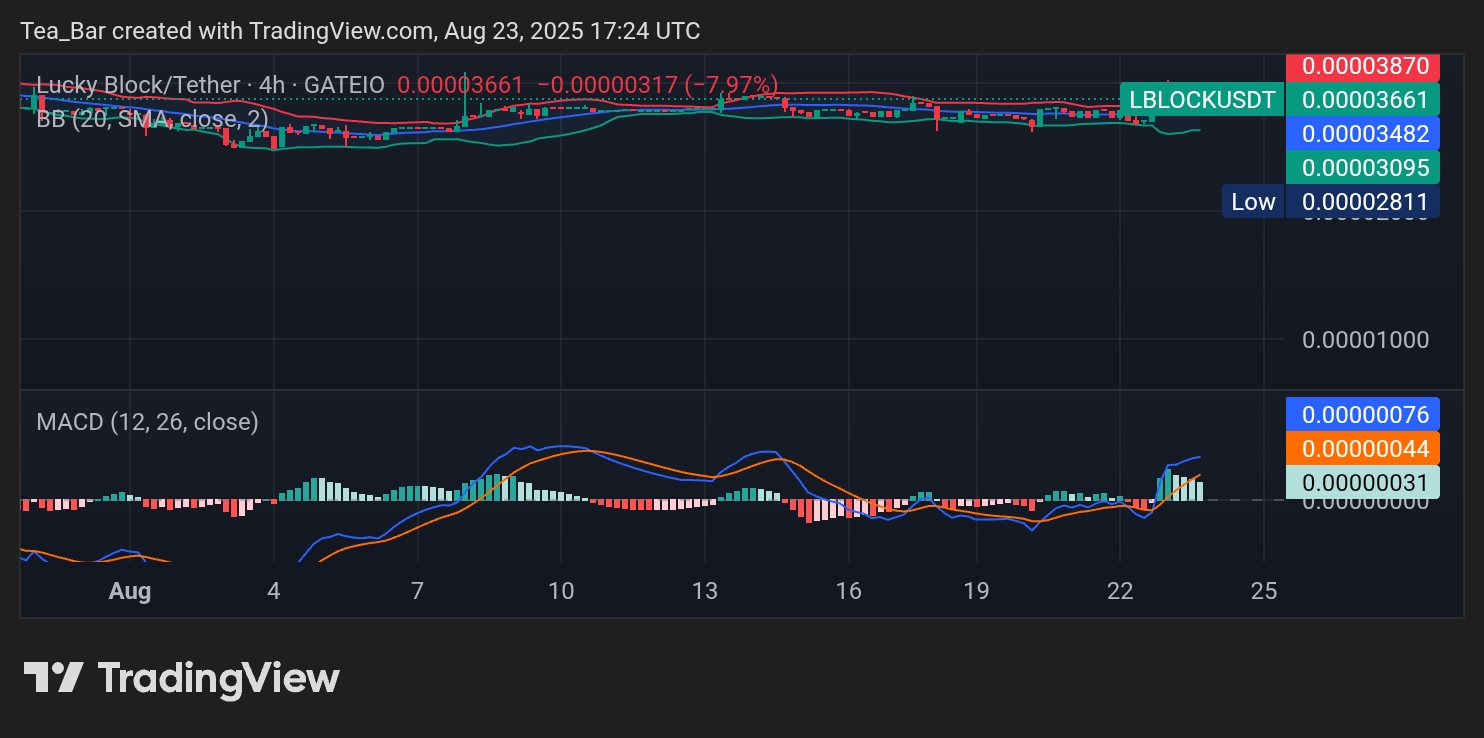Click the green 0.00003095 price label

(x=1363, y=167)
